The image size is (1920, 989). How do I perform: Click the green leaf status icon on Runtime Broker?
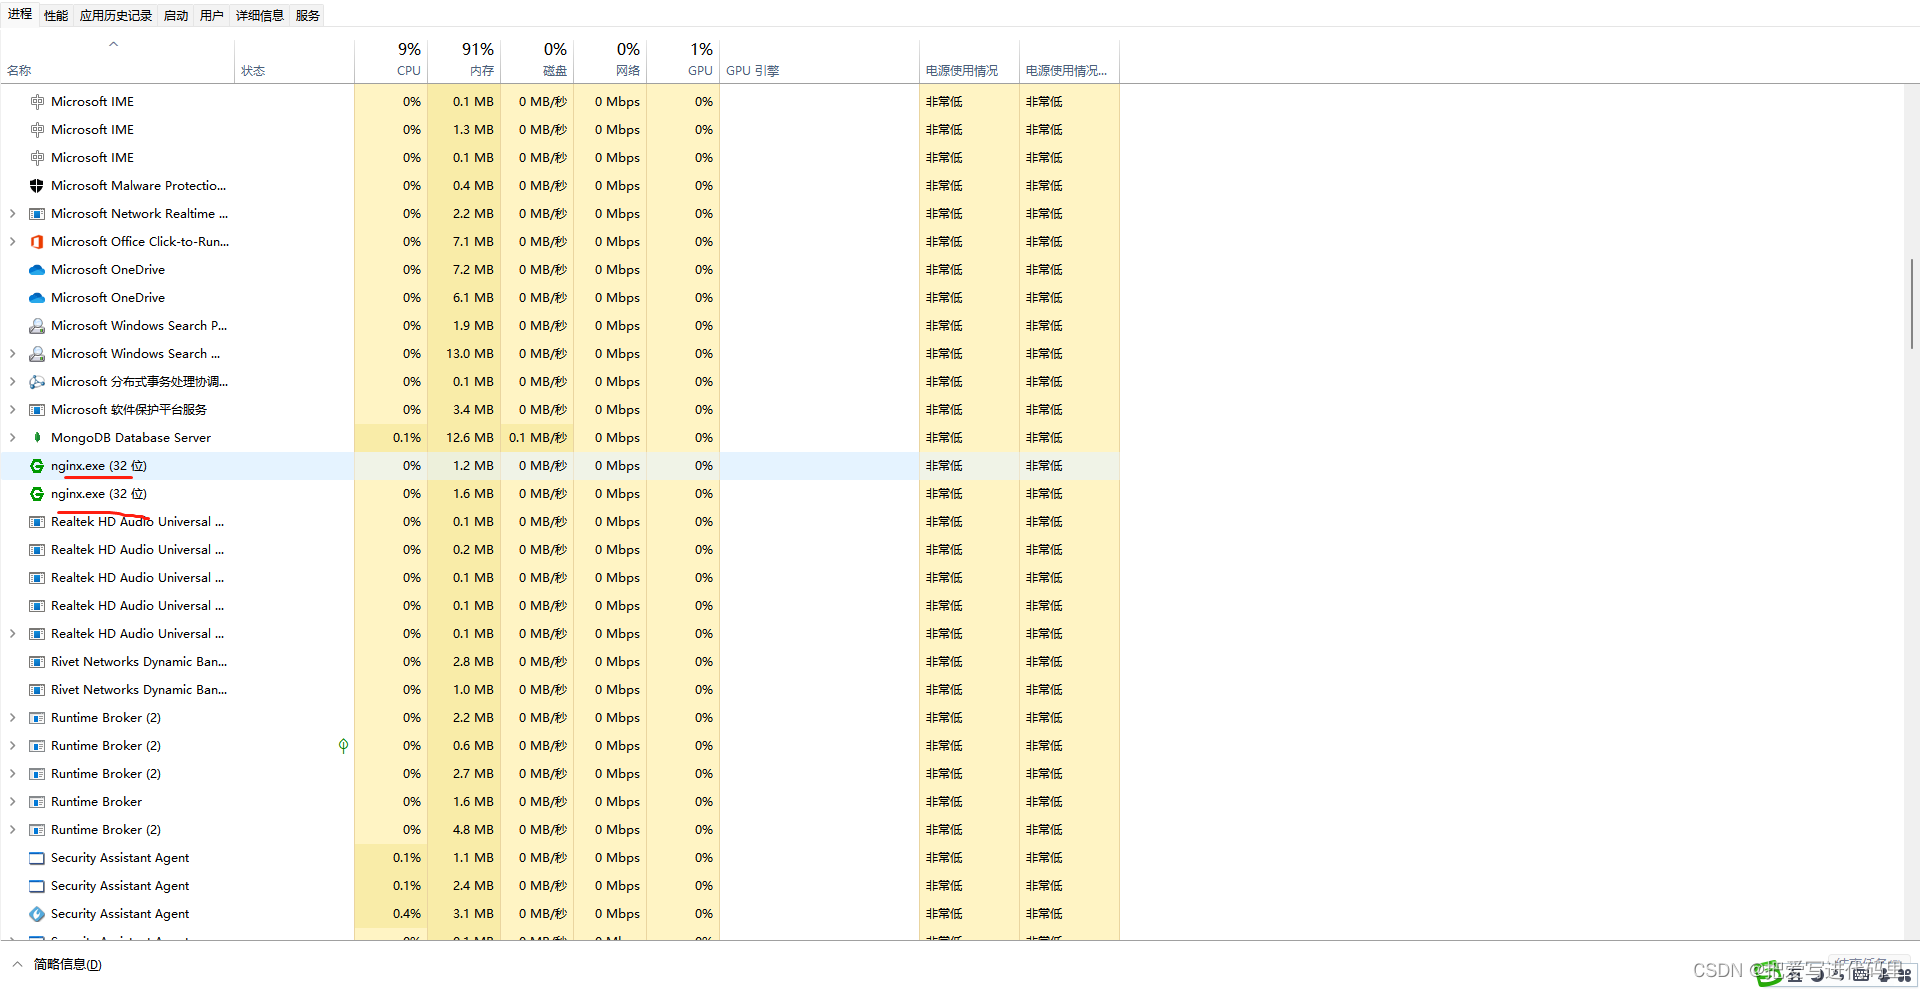(x=343, y=746)
